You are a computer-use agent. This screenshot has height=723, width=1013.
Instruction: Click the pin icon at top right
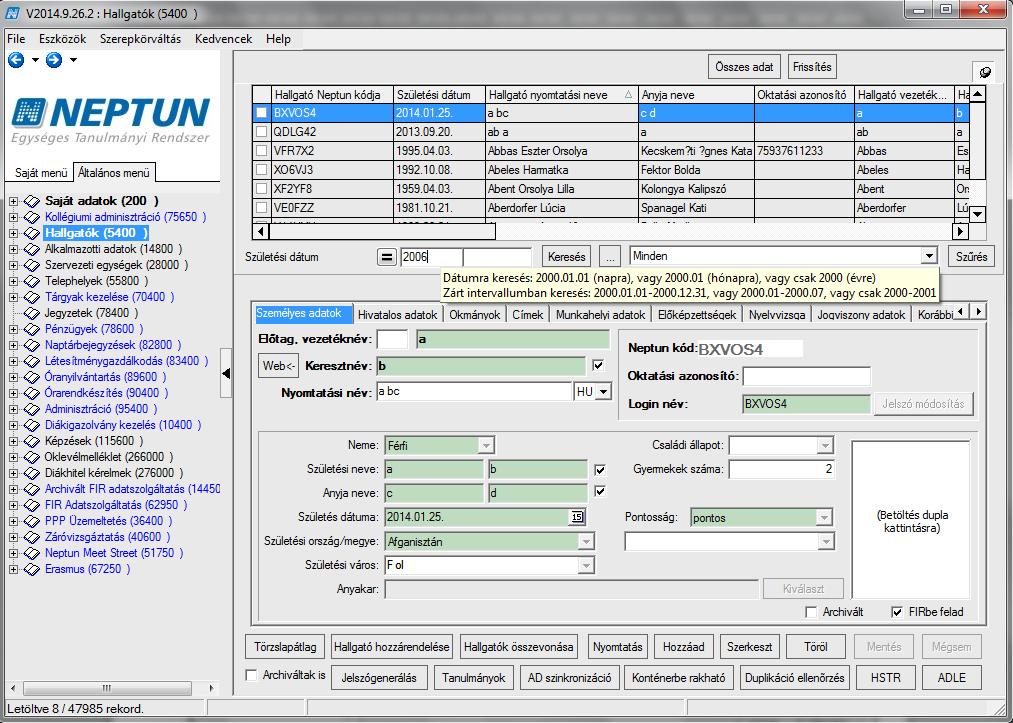tap(985, 72)
